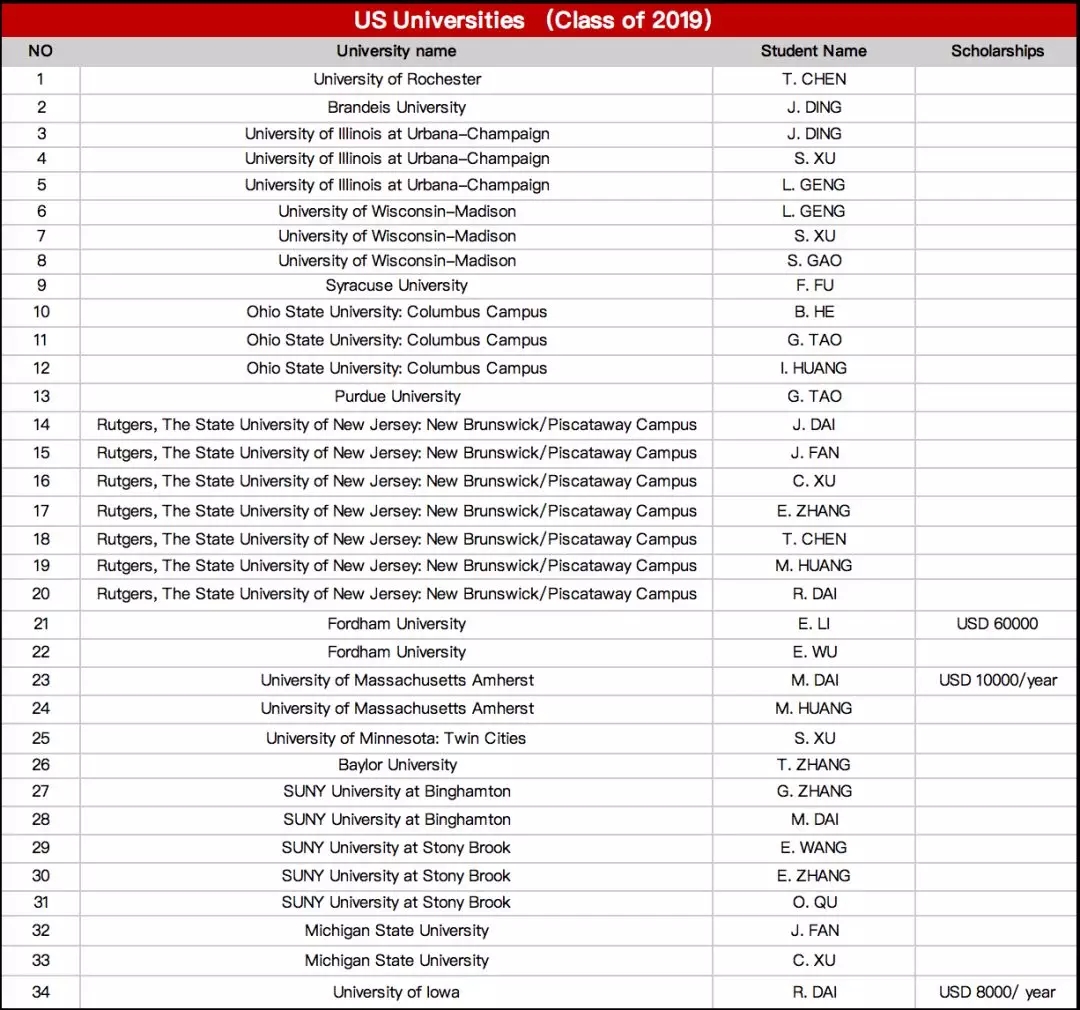Image resolution: width=1080 pixels, height=1010 pixels.
Task: Select the NO column header
Action: (x=41, y=51)
